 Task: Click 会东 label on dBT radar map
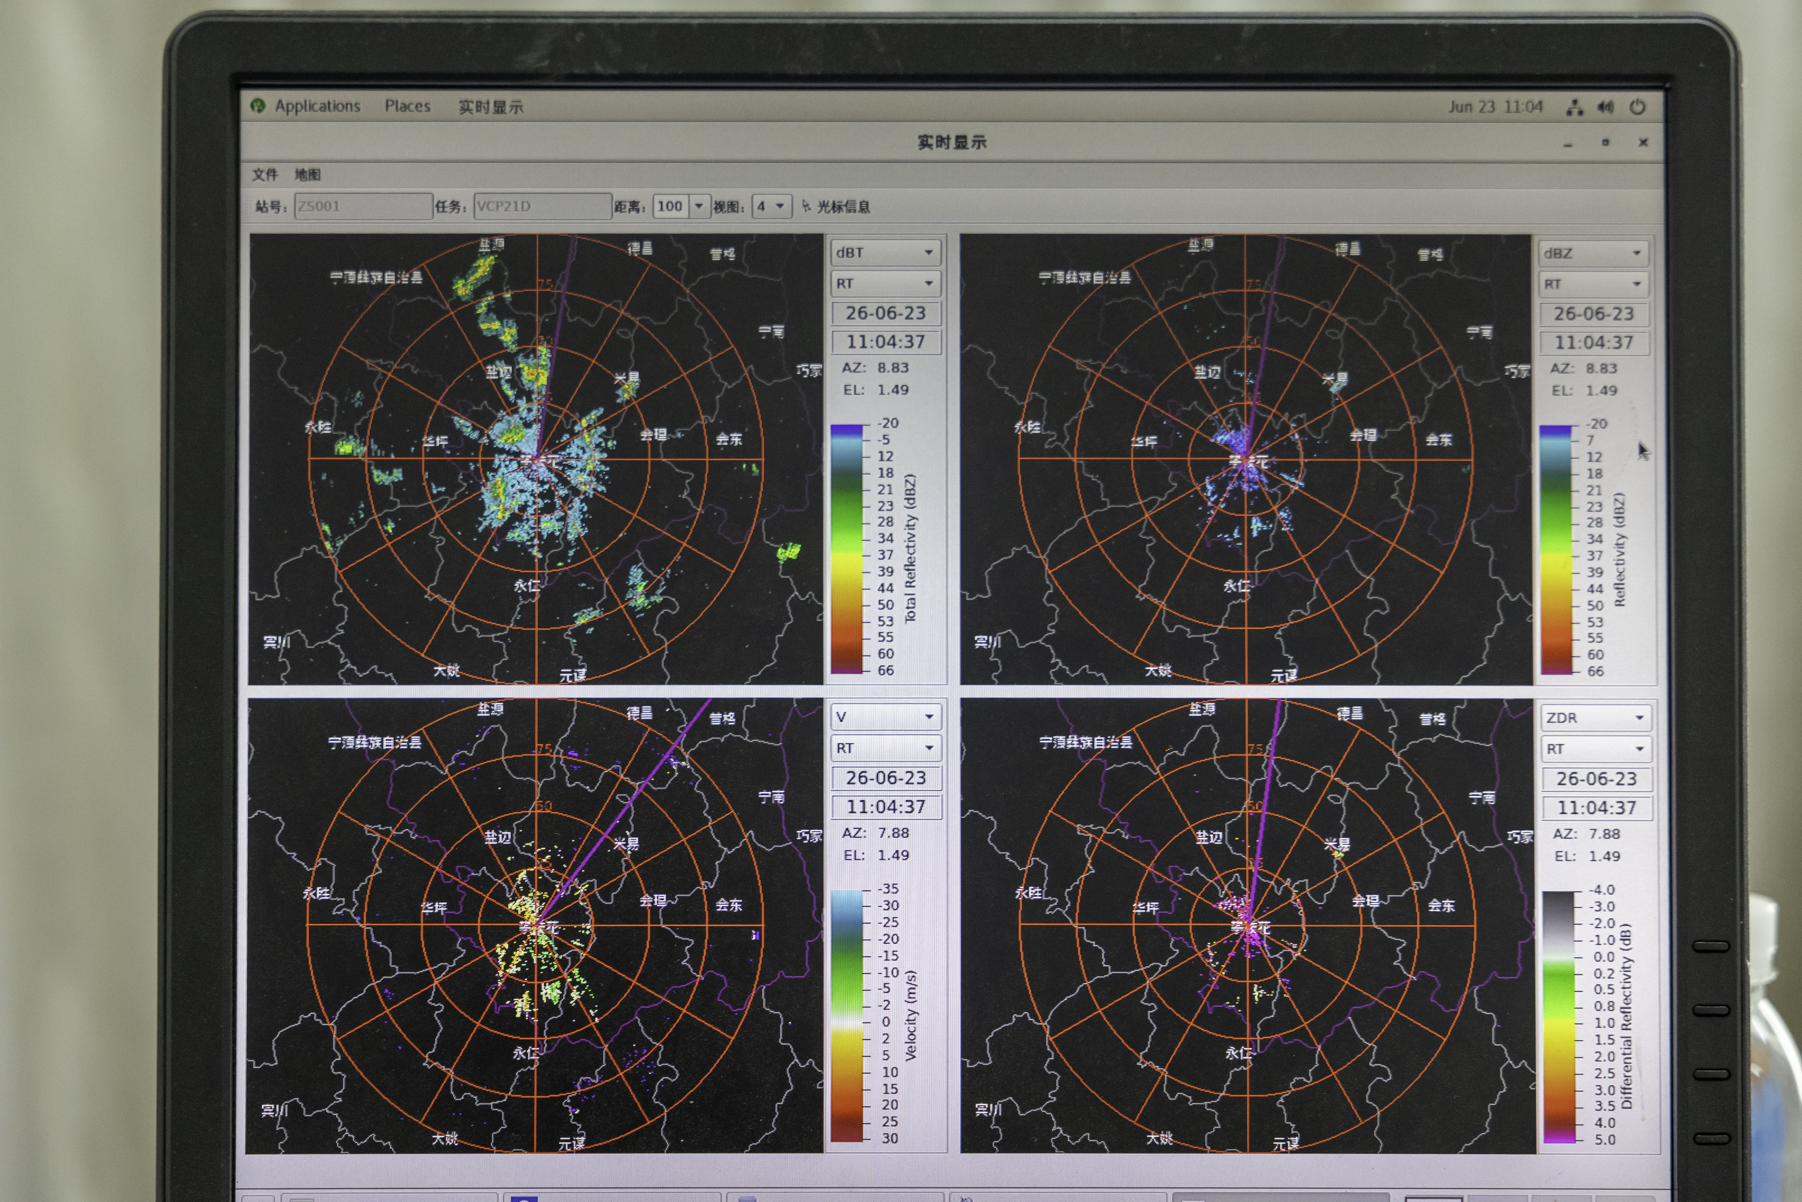click(729, 439)
